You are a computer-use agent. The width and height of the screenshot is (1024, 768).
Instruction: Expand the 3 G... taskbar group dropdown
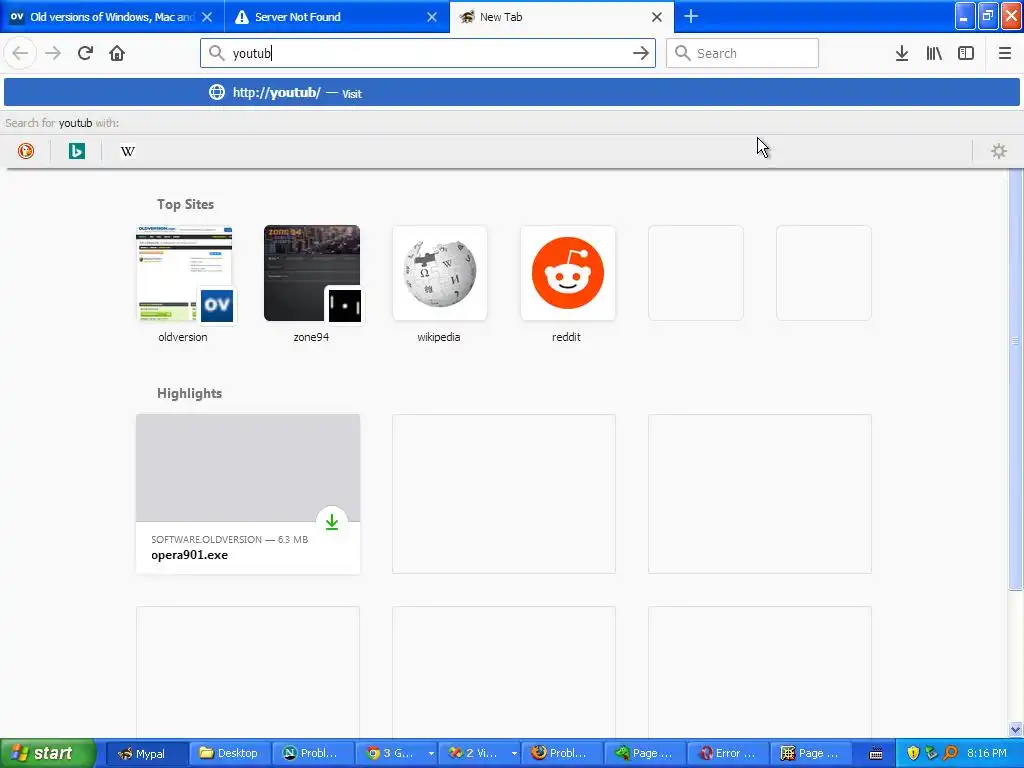tap(431, 753)
